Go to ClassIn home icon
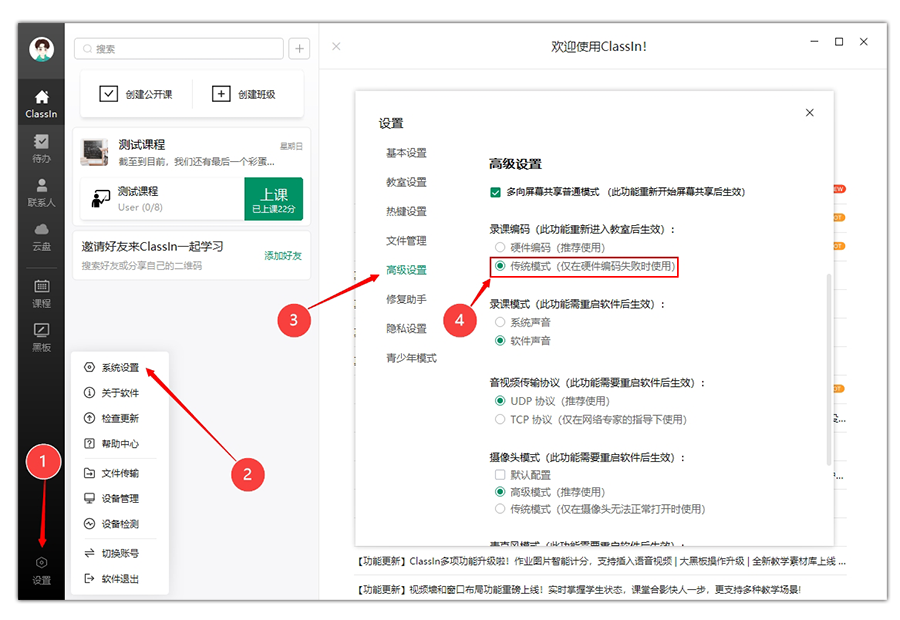The height and width of the screenshot is (620, 900). 41,97
